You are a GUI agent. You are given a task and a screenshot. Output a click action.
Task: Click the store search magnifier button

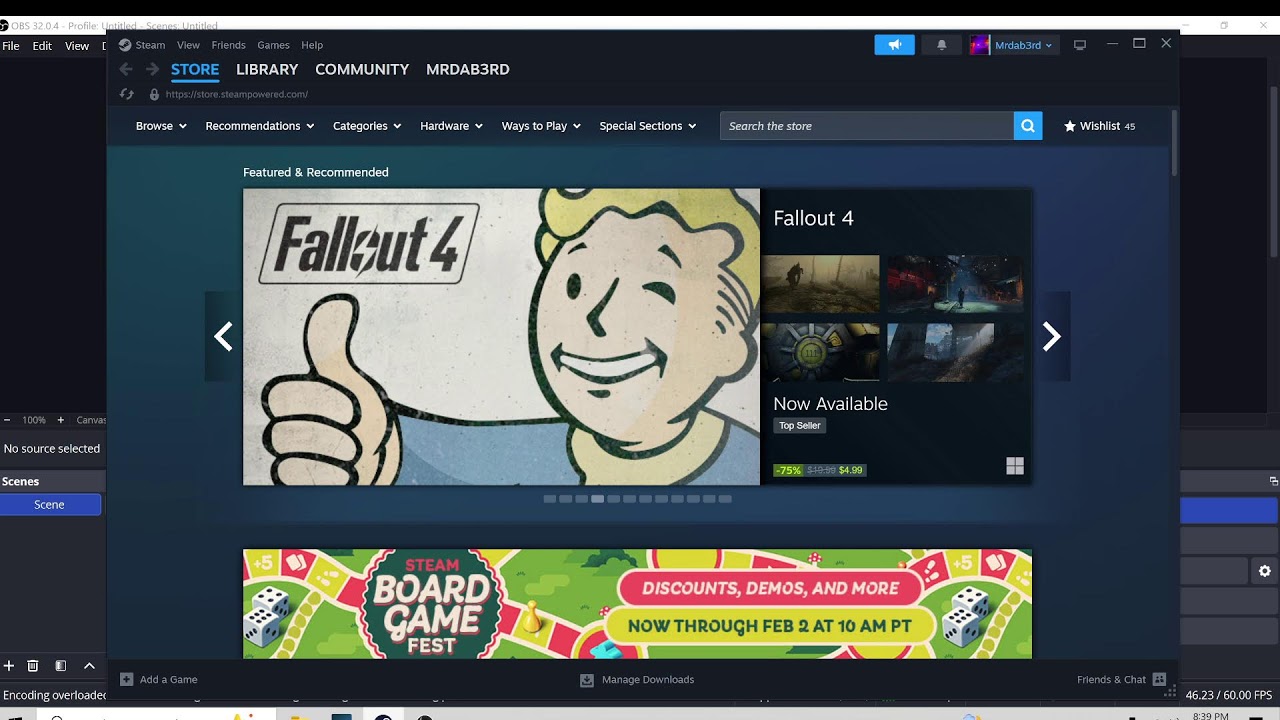[x=1028, y=126]
